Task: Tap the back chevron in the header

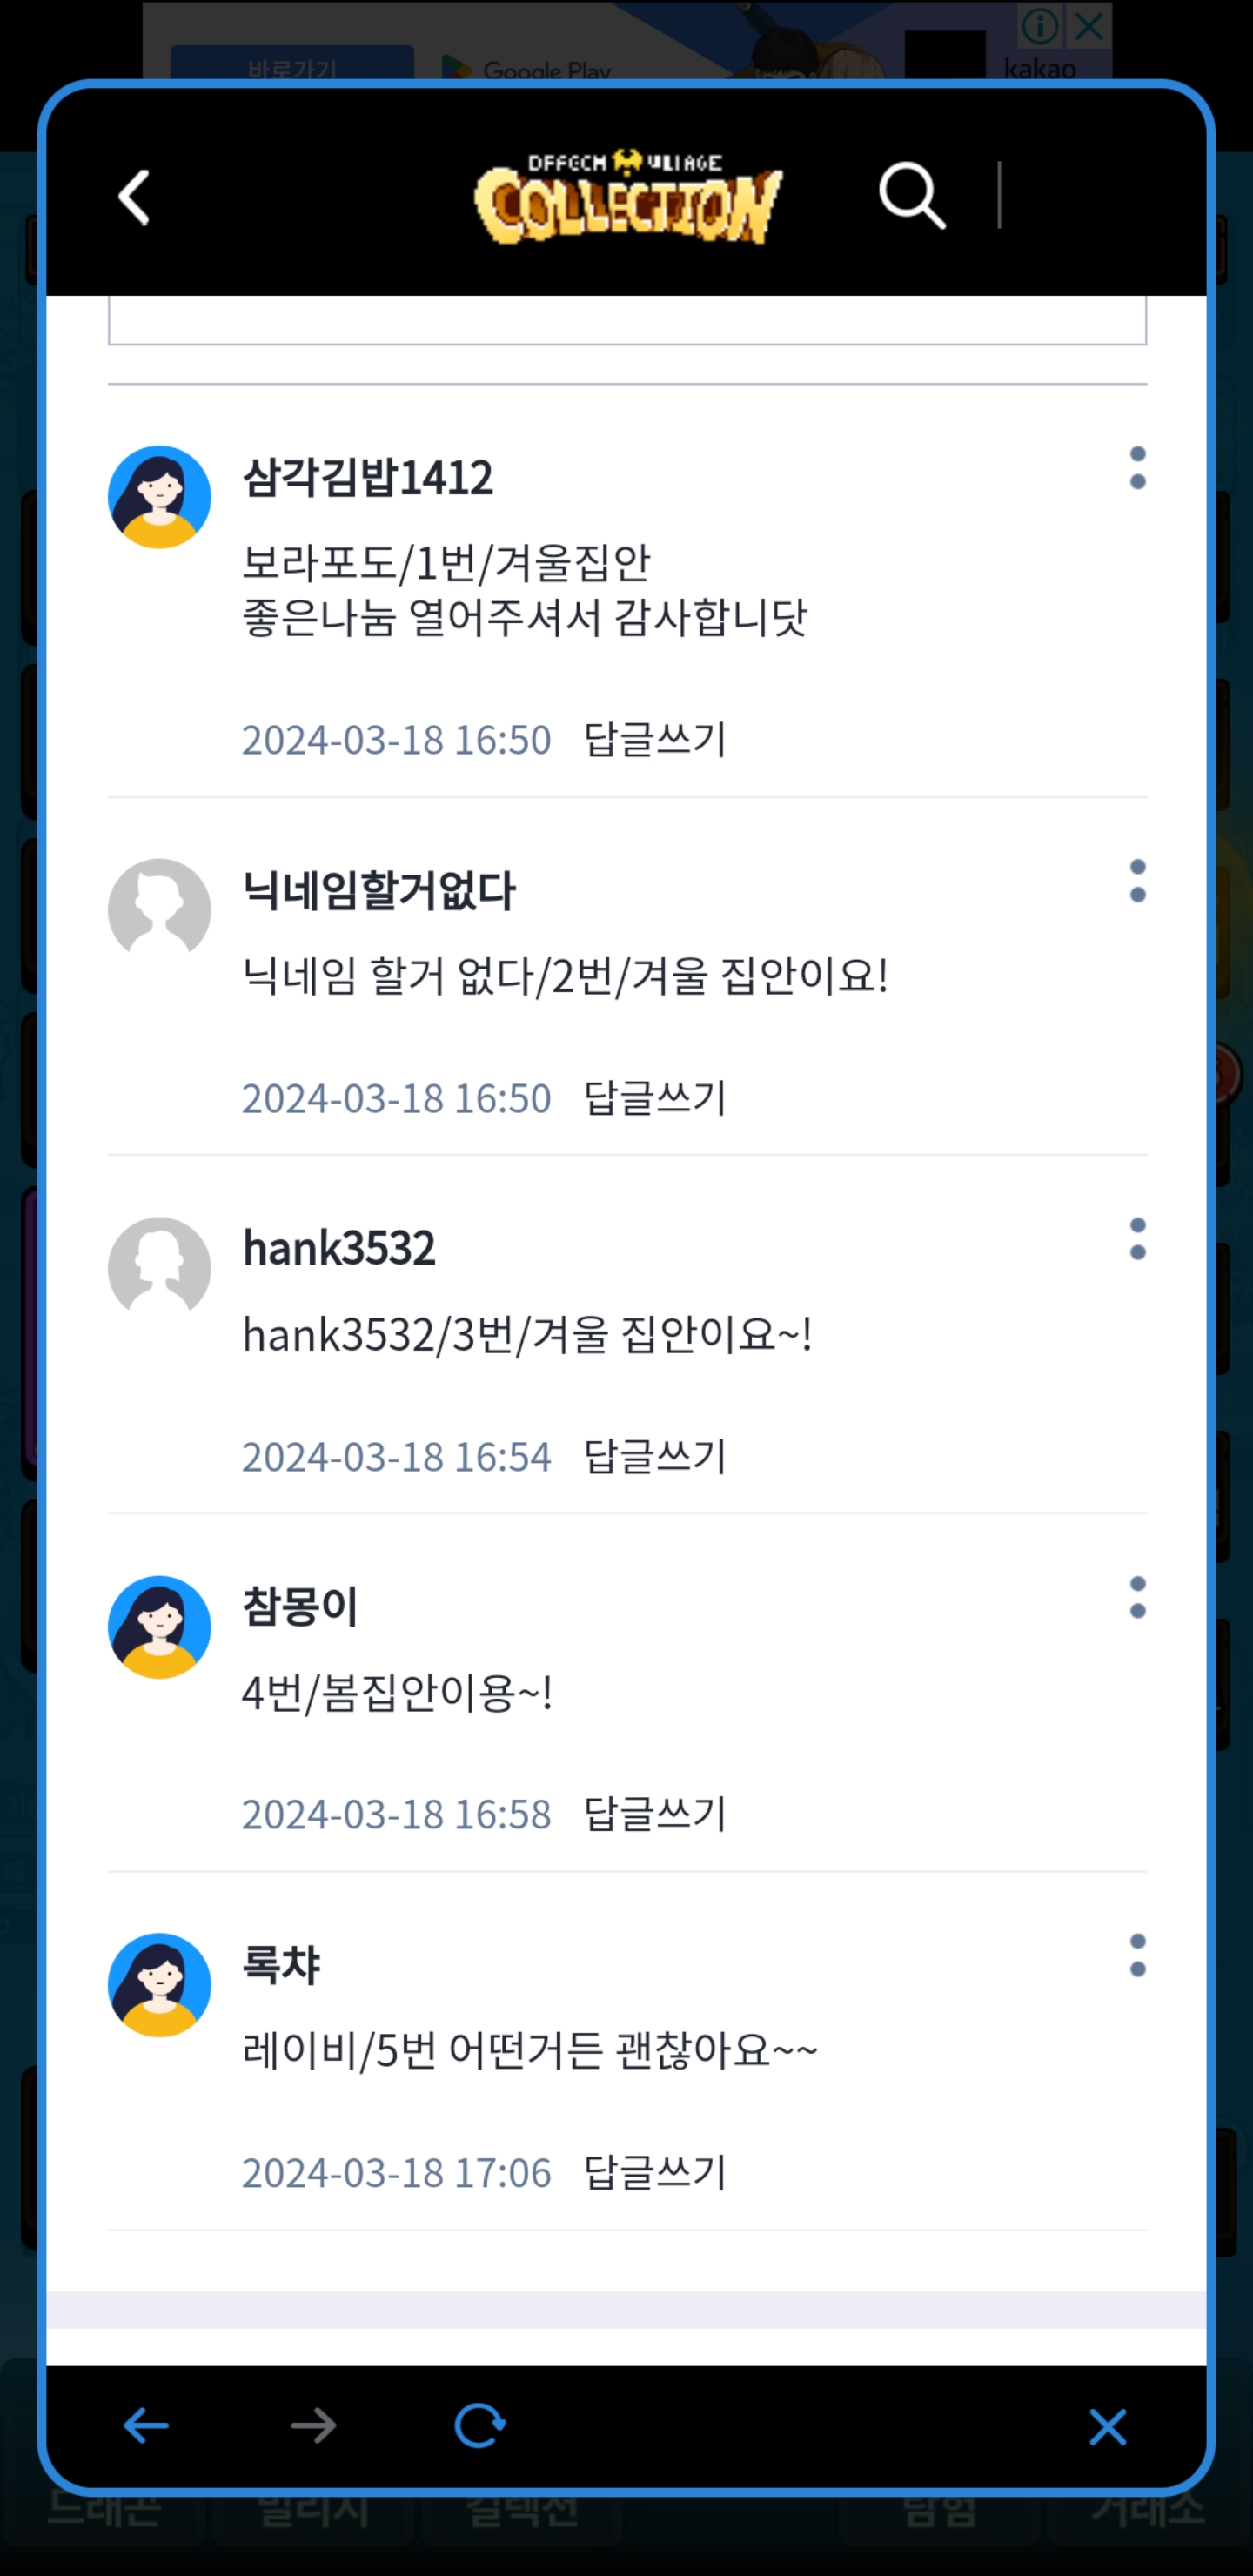Action: 134,197
